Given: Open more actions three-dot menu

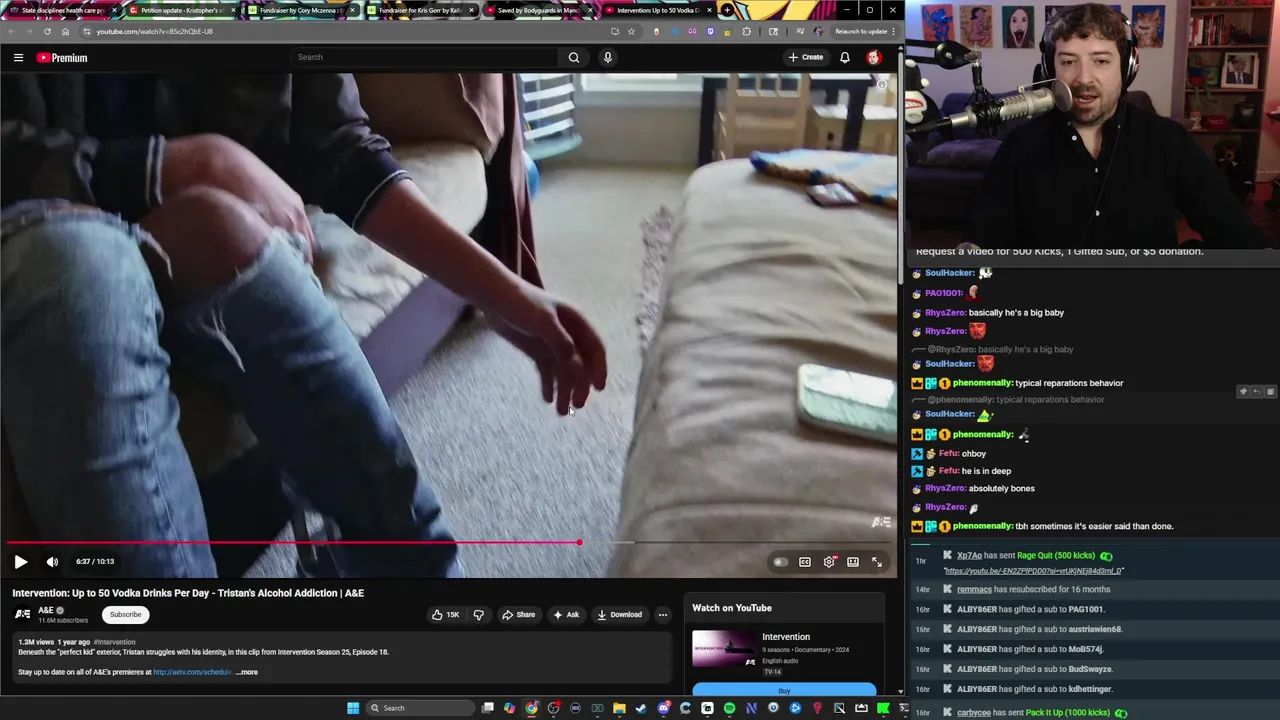Looking at the screenshot, I should tap(663, 615).
